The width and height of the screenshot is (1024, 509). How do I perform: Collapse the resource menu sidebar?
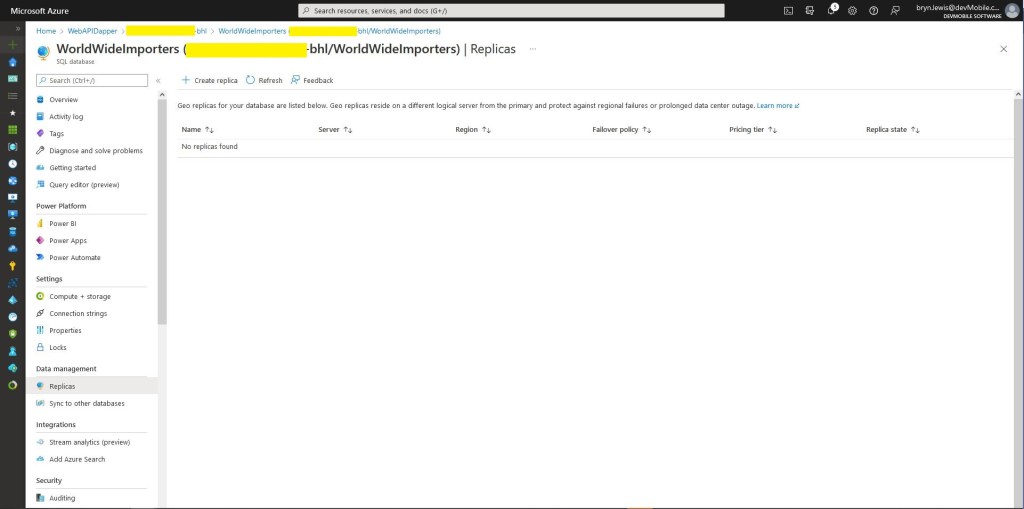coord(158,80)
